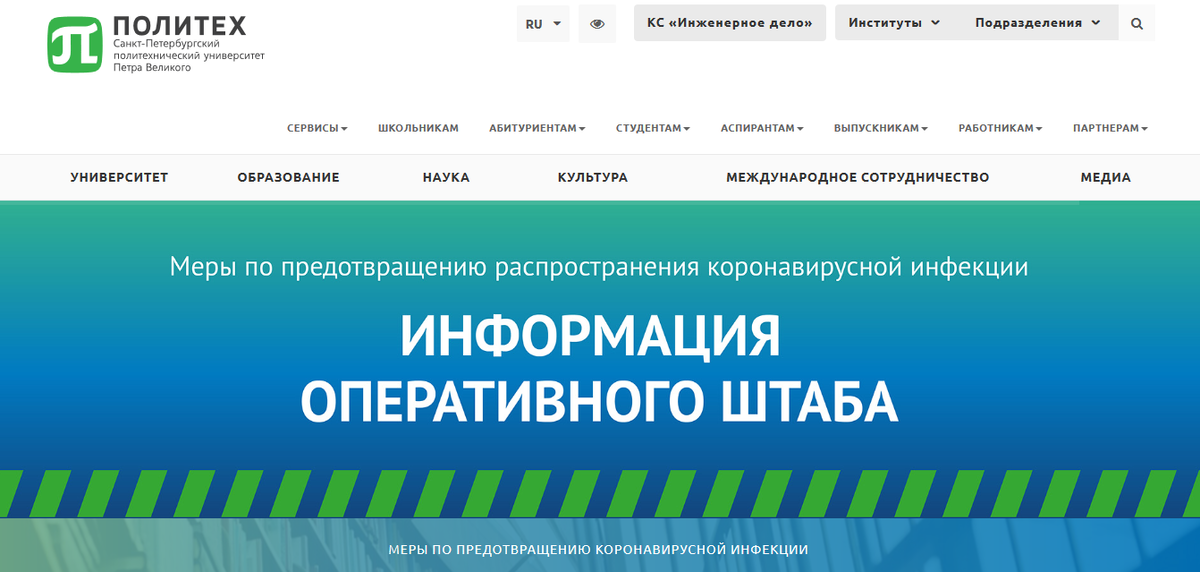Open КС «Инженерное дело» button
The image size is (1200, 572).
coord(730,23)
